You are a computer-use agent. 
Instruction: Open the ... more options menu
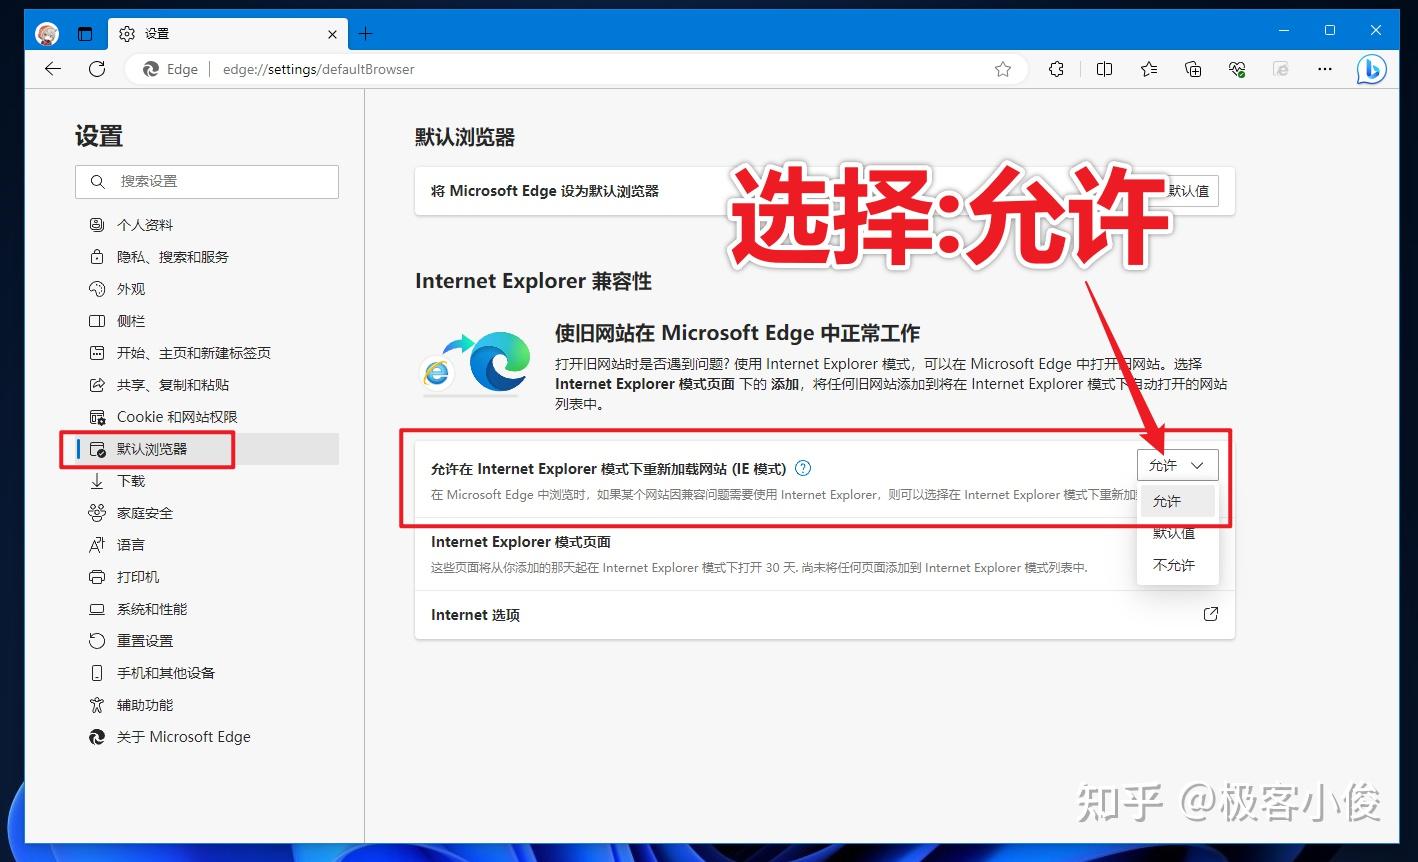[x=1324, y=69]
